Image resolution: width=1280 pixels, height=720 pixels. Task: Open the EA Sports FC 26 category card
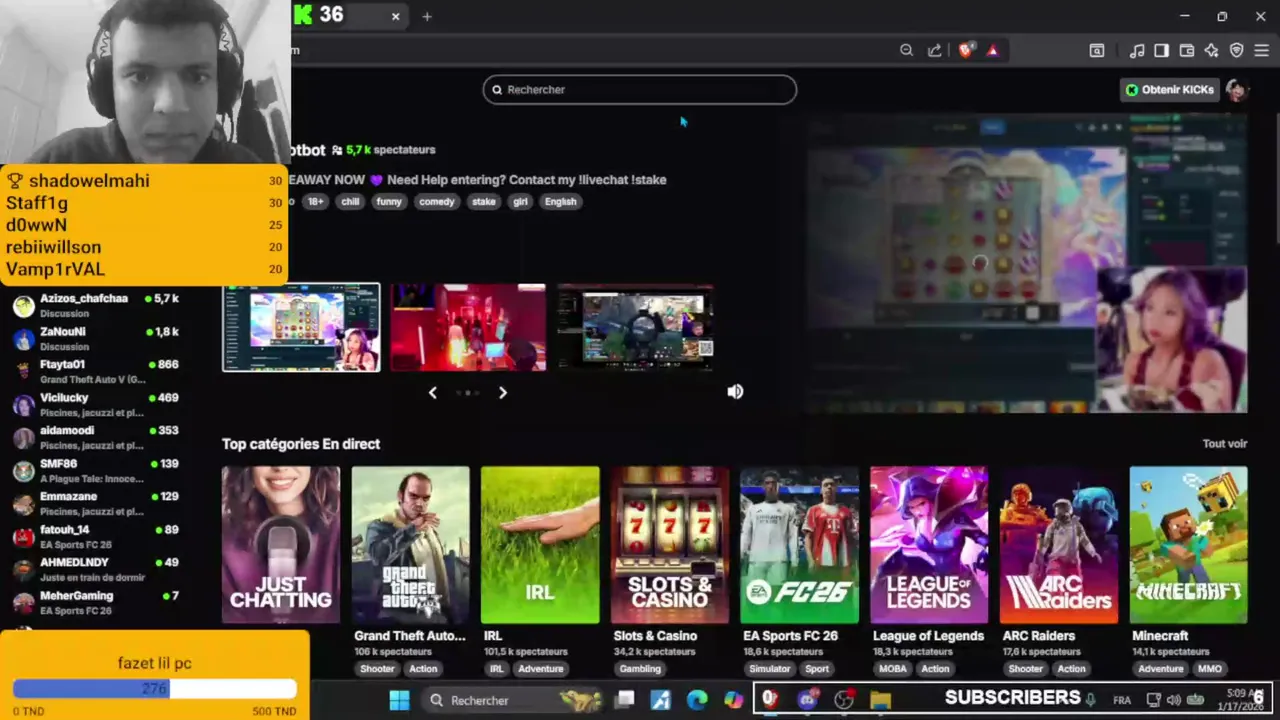tap(799, 545)
